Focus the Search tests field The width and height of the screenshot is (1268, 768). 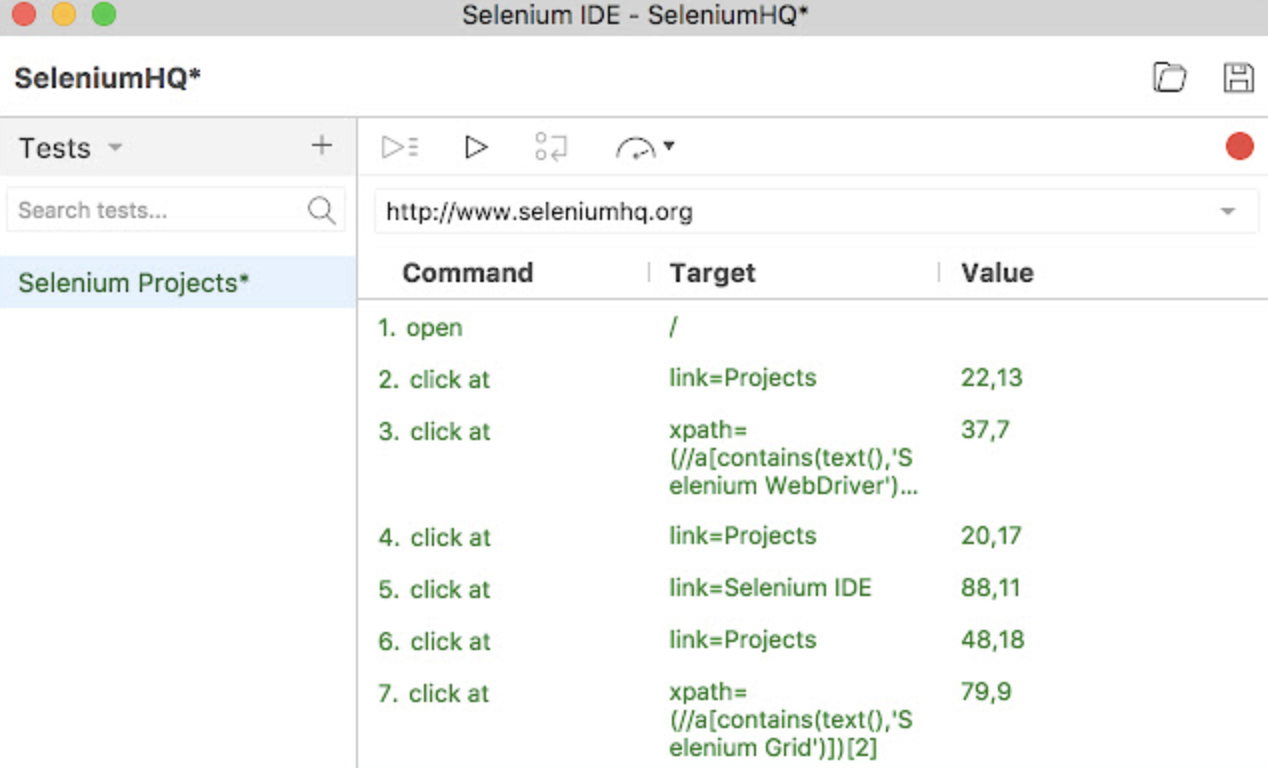pos(176,210)
